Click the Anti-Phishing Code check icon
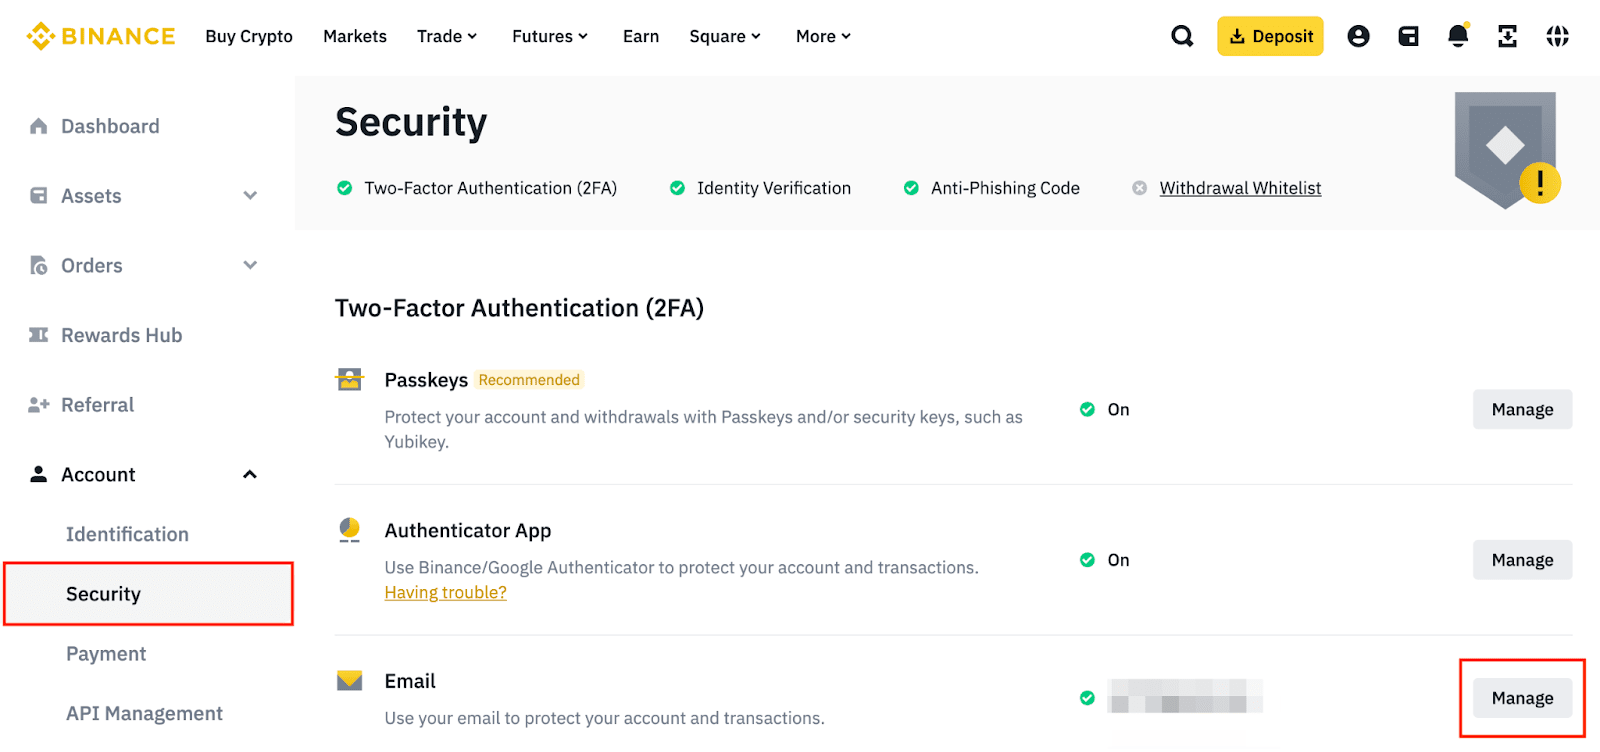 (911, 188)
